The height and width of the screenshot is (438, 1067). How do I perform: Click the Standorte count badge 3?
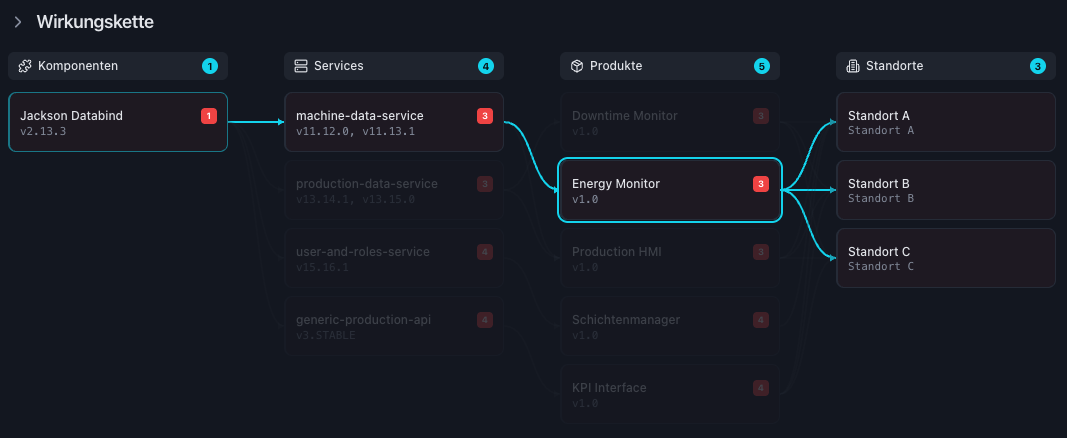point(1037,66)
